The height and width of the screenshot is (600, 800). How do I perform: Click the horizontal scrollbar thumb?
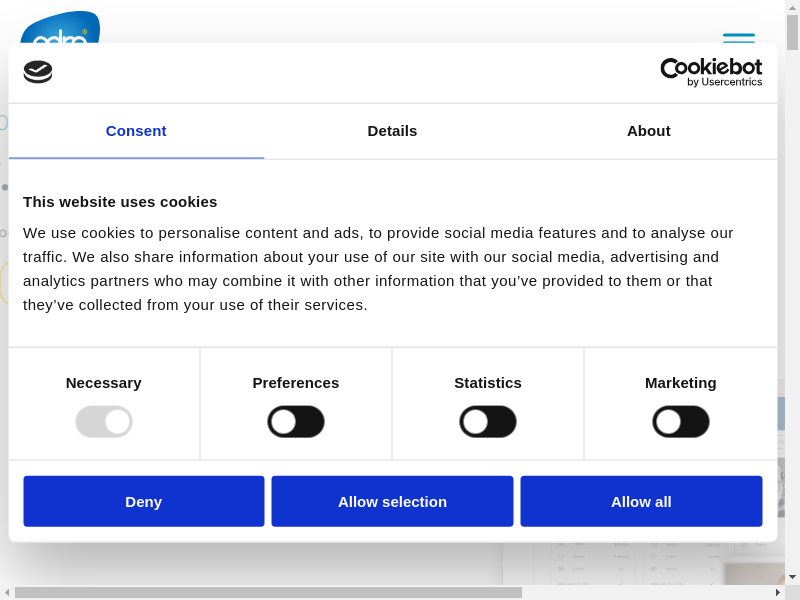pyautogui.click(x=268, y=592)
